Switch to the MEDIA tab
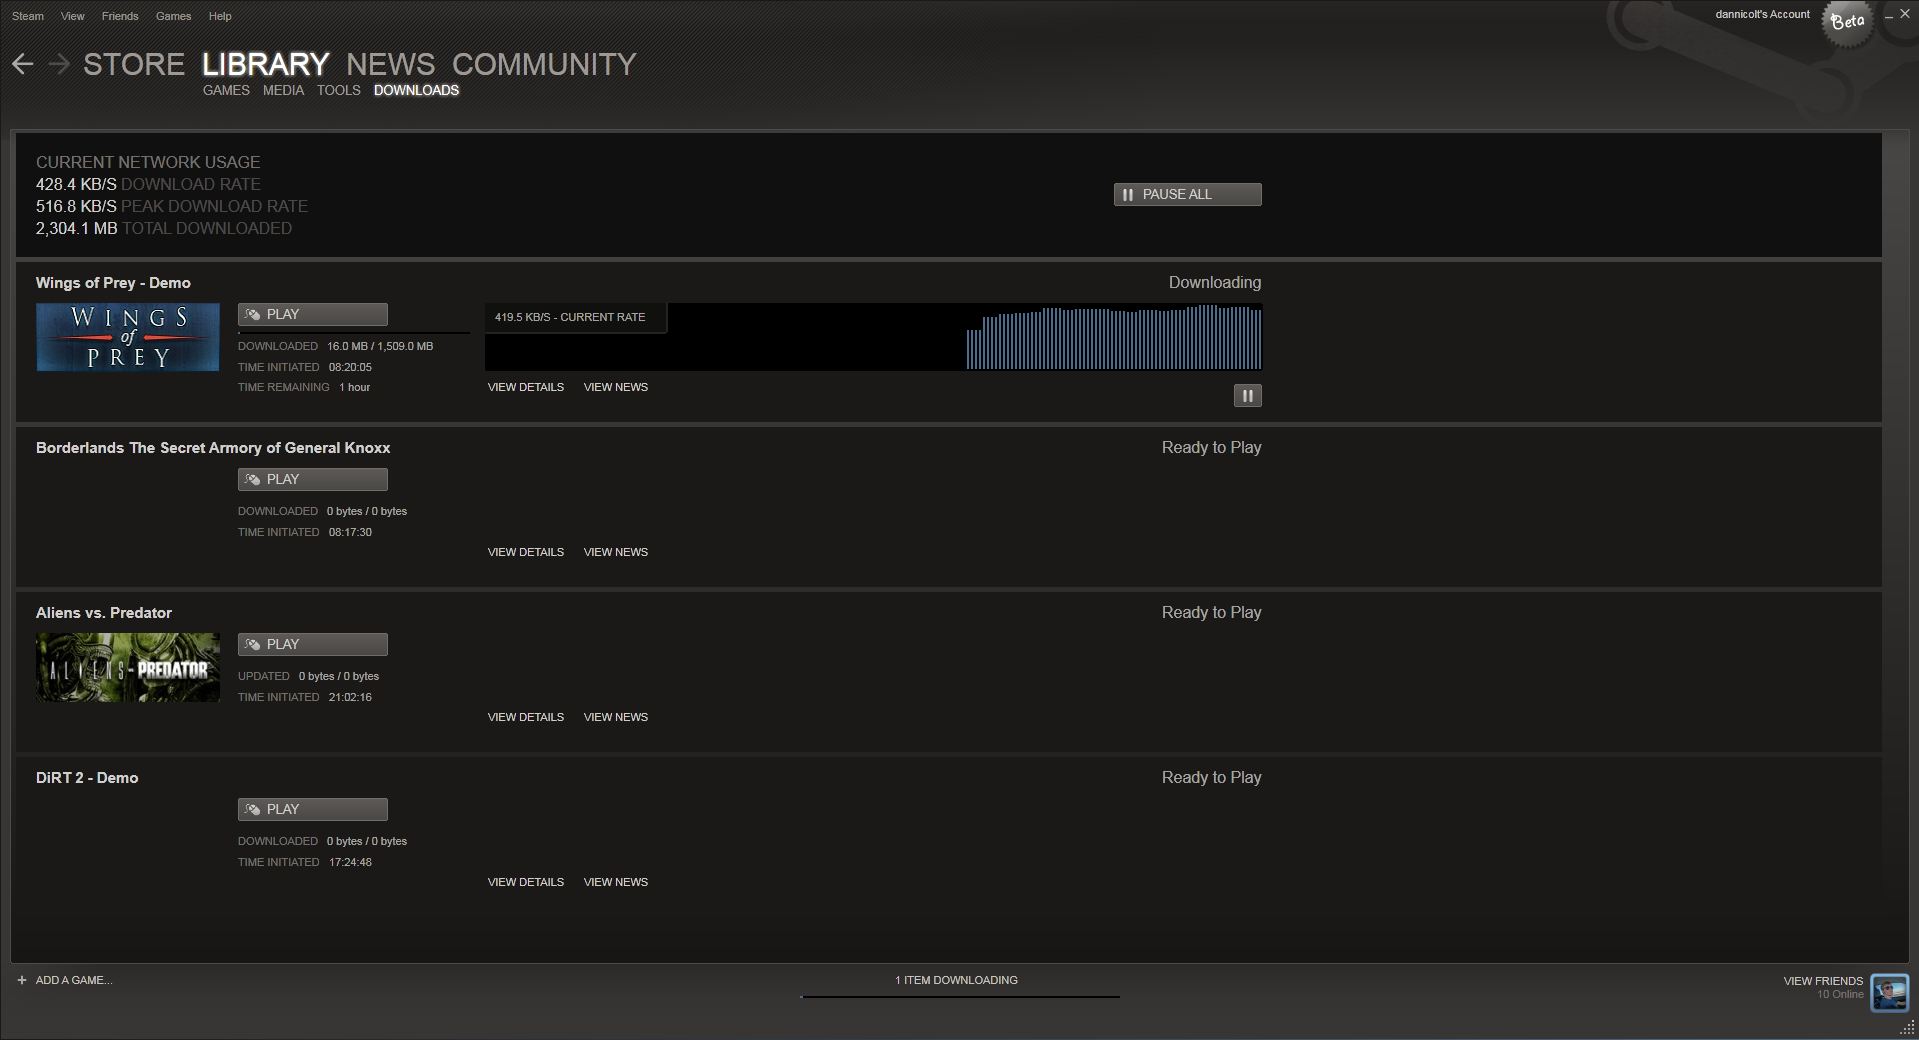This screenshot has height=1040, width=1919. (283, 90)
